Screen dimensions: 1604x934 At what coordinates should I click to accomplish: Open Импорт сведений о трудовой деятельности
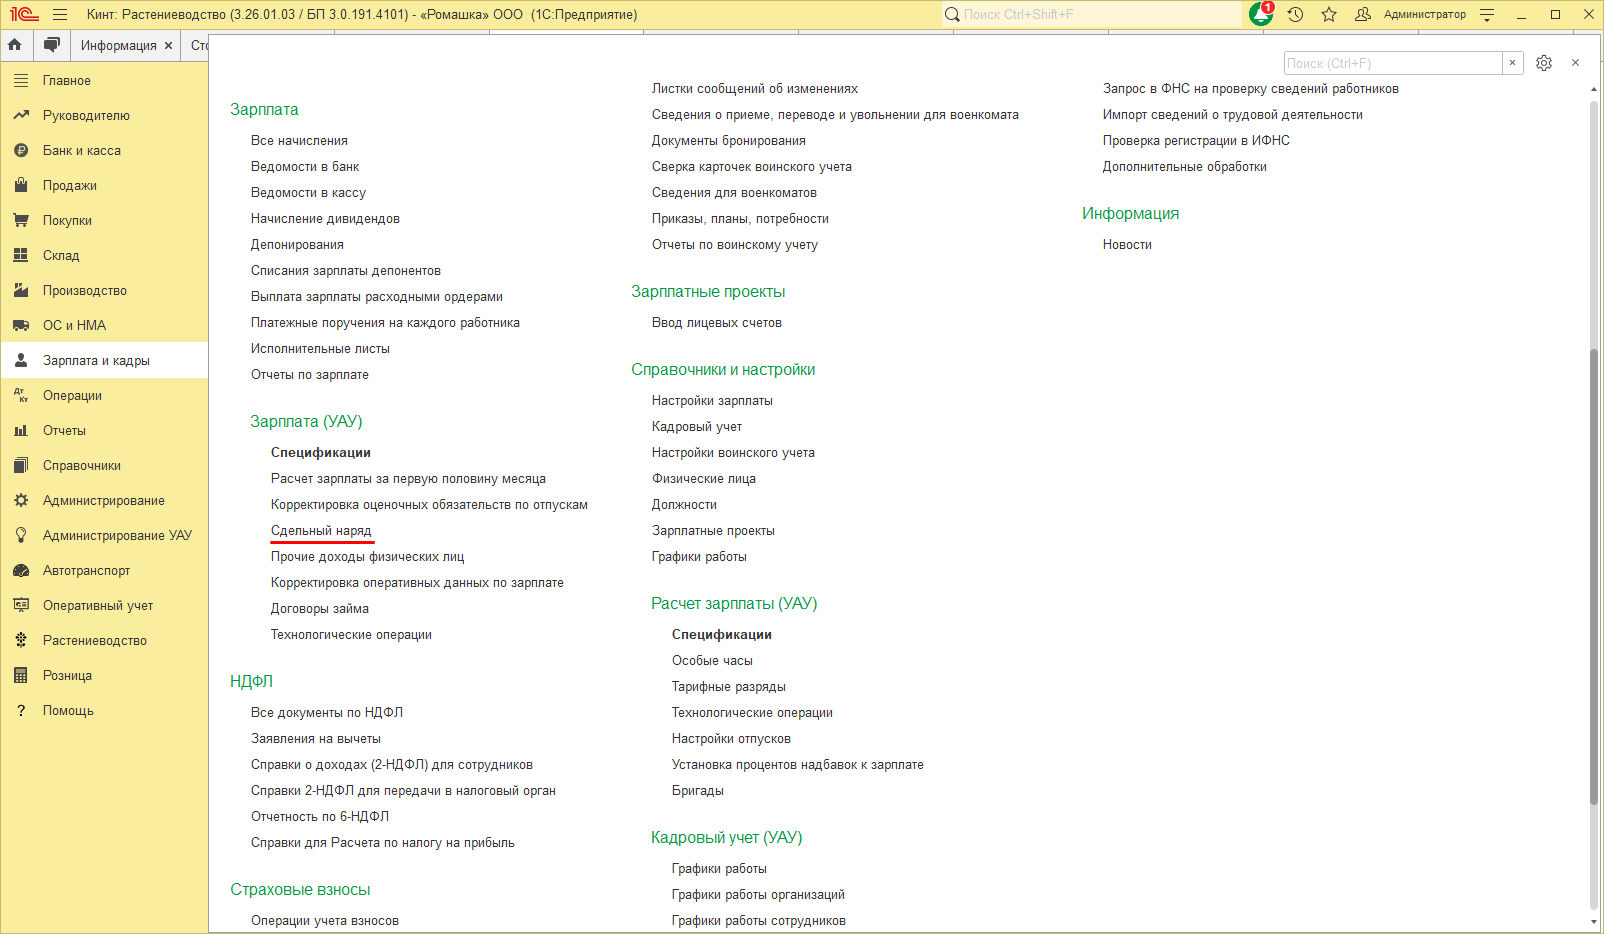point(1233,115)
